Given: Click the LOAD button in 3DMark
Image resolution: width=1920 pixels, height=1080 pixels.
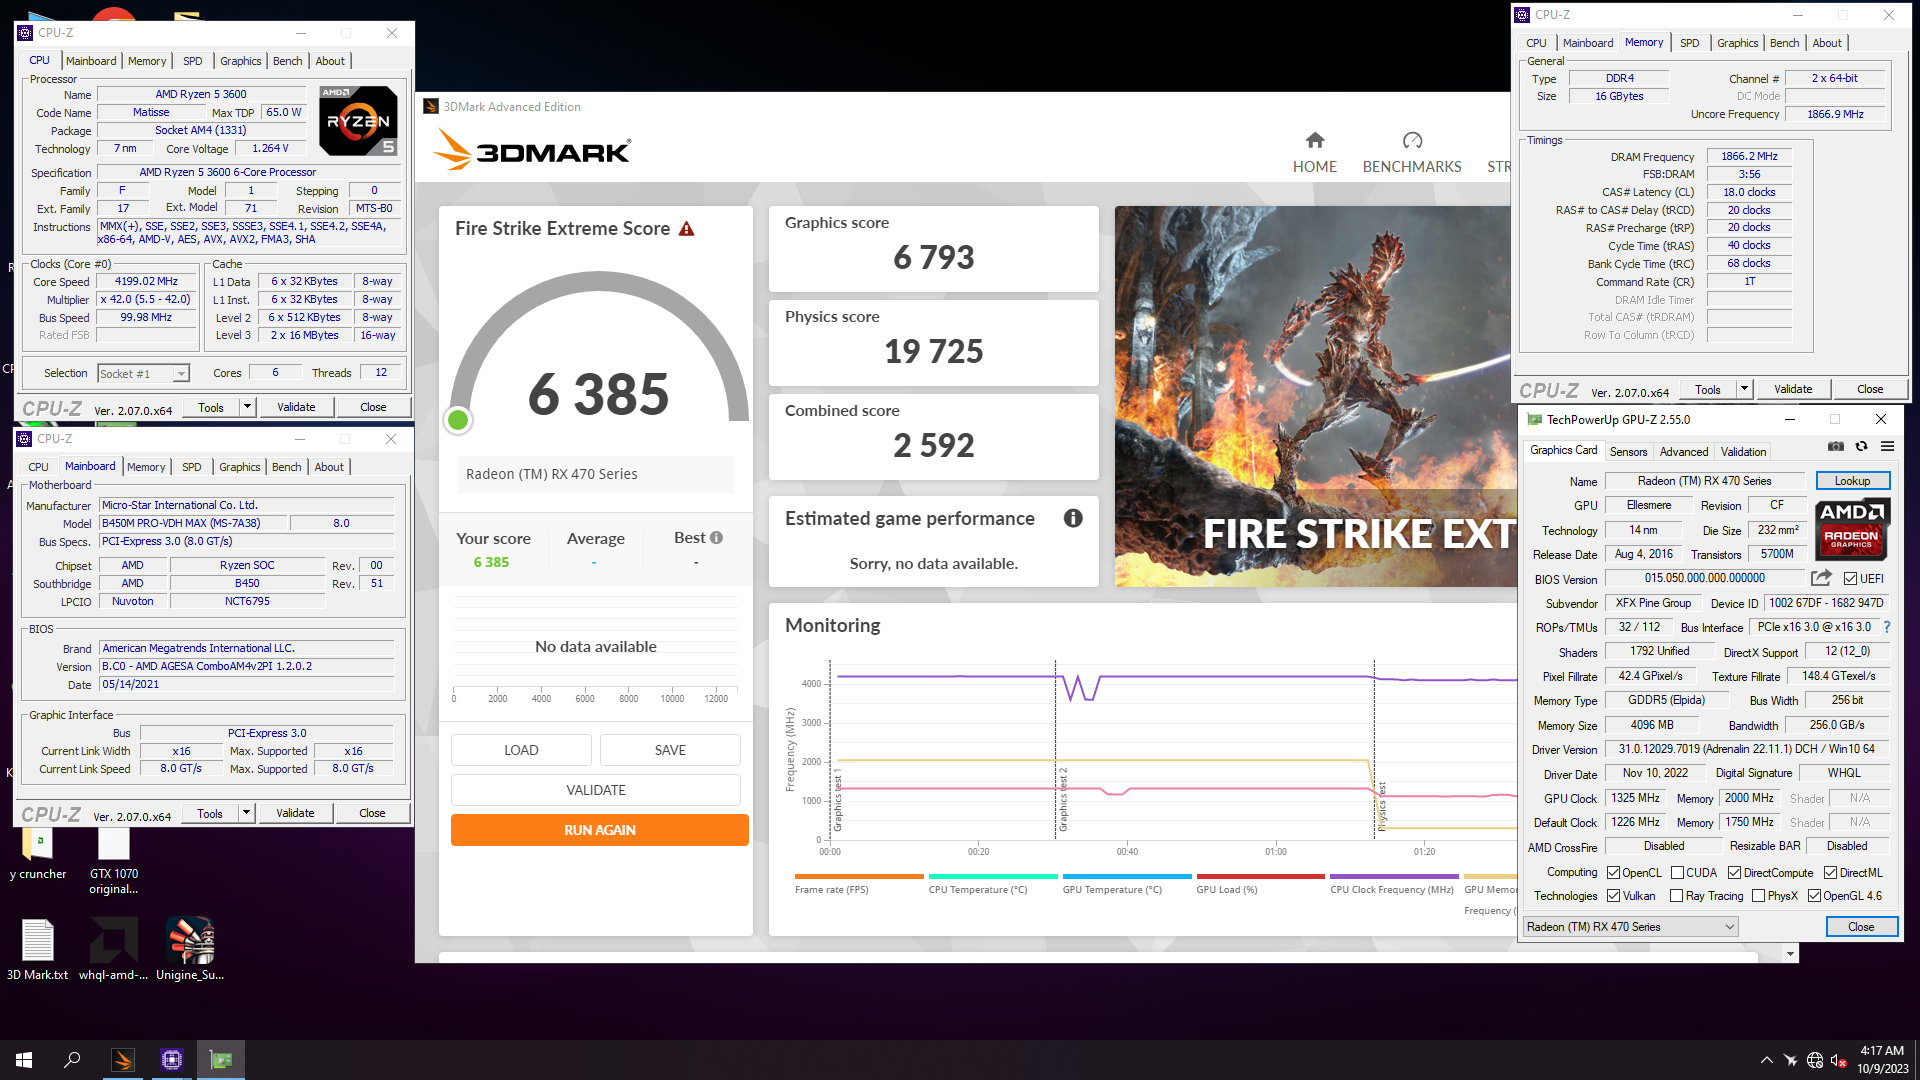Looking at the screenshot, I should (521, 750).
